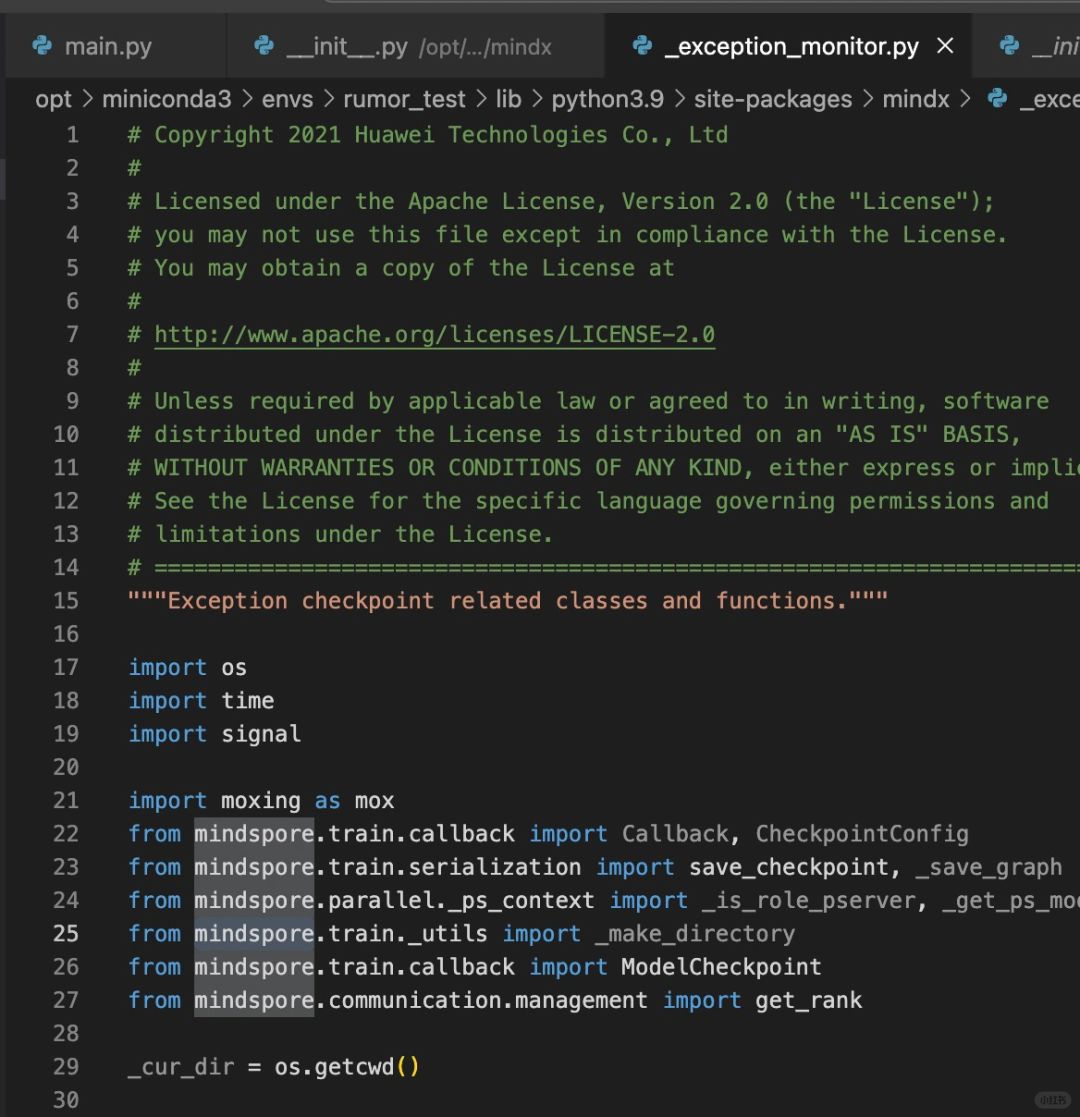The height and width of the screenshot is (1117, 1080).
Task: Open the envs breadcrumb segment
Action: pyautogui.click(x=288, y=99)
